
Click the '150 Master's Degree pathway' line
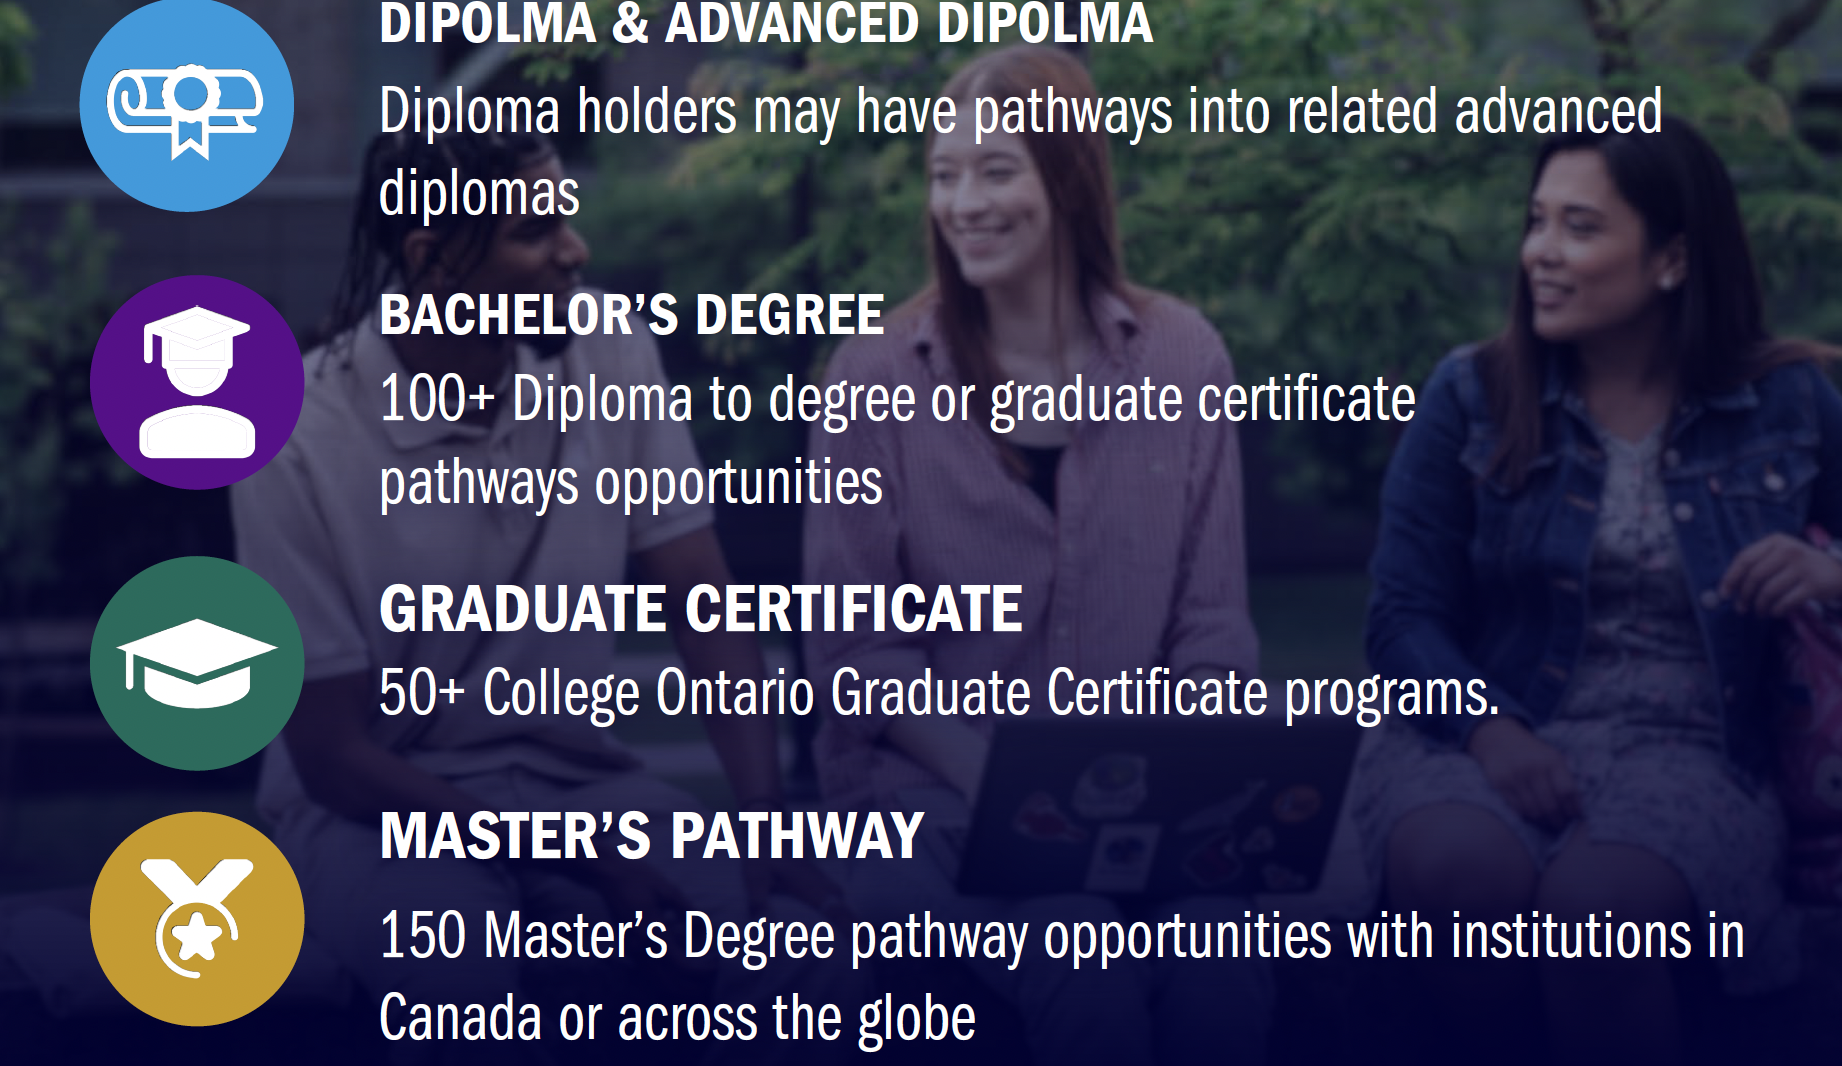(x=1061, y=936)
